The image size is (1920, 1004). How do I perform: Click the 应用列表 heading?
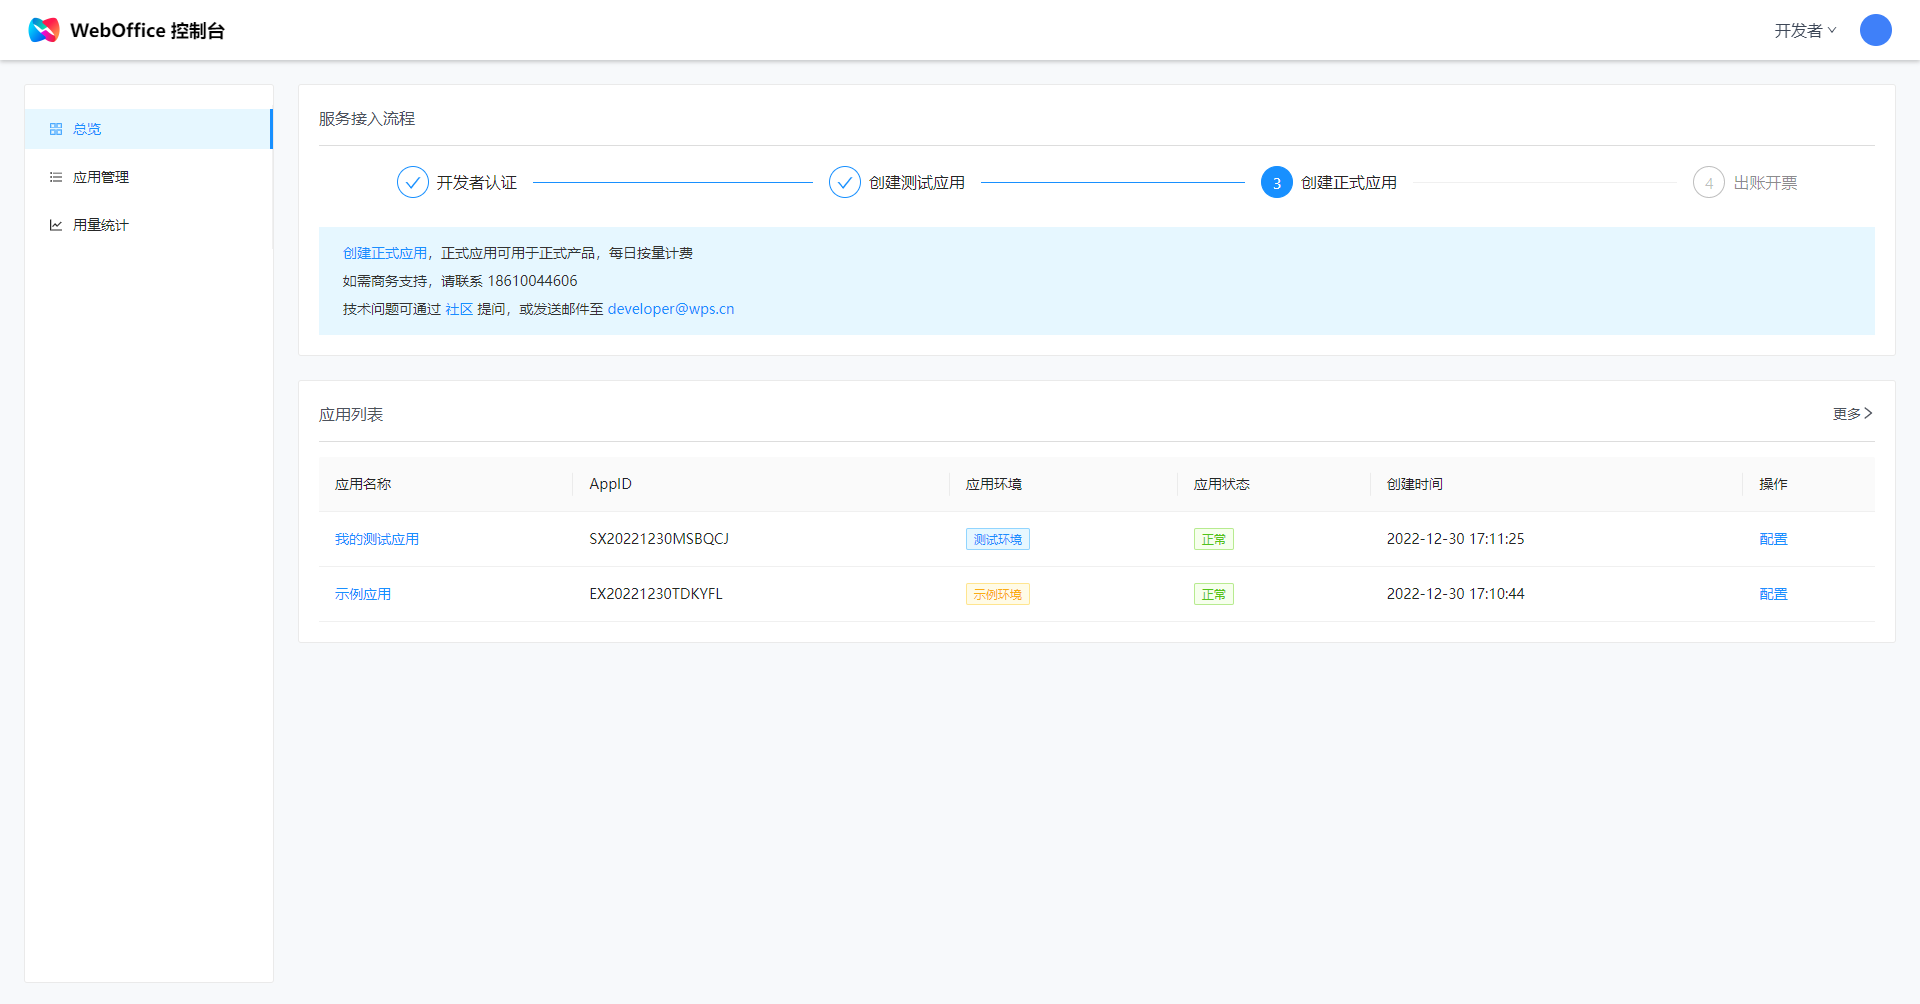click(x=351, y=415)
